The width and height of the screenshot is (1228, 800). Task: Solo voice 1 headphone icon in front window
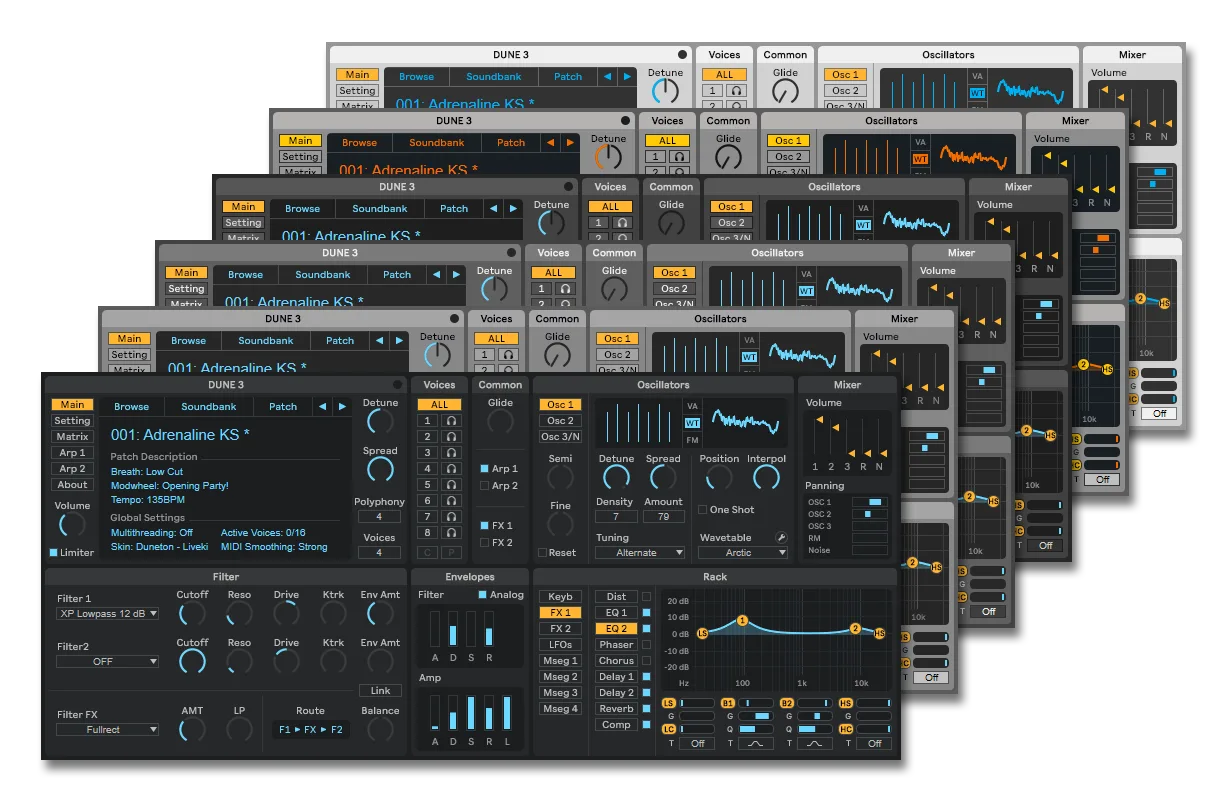453,421
